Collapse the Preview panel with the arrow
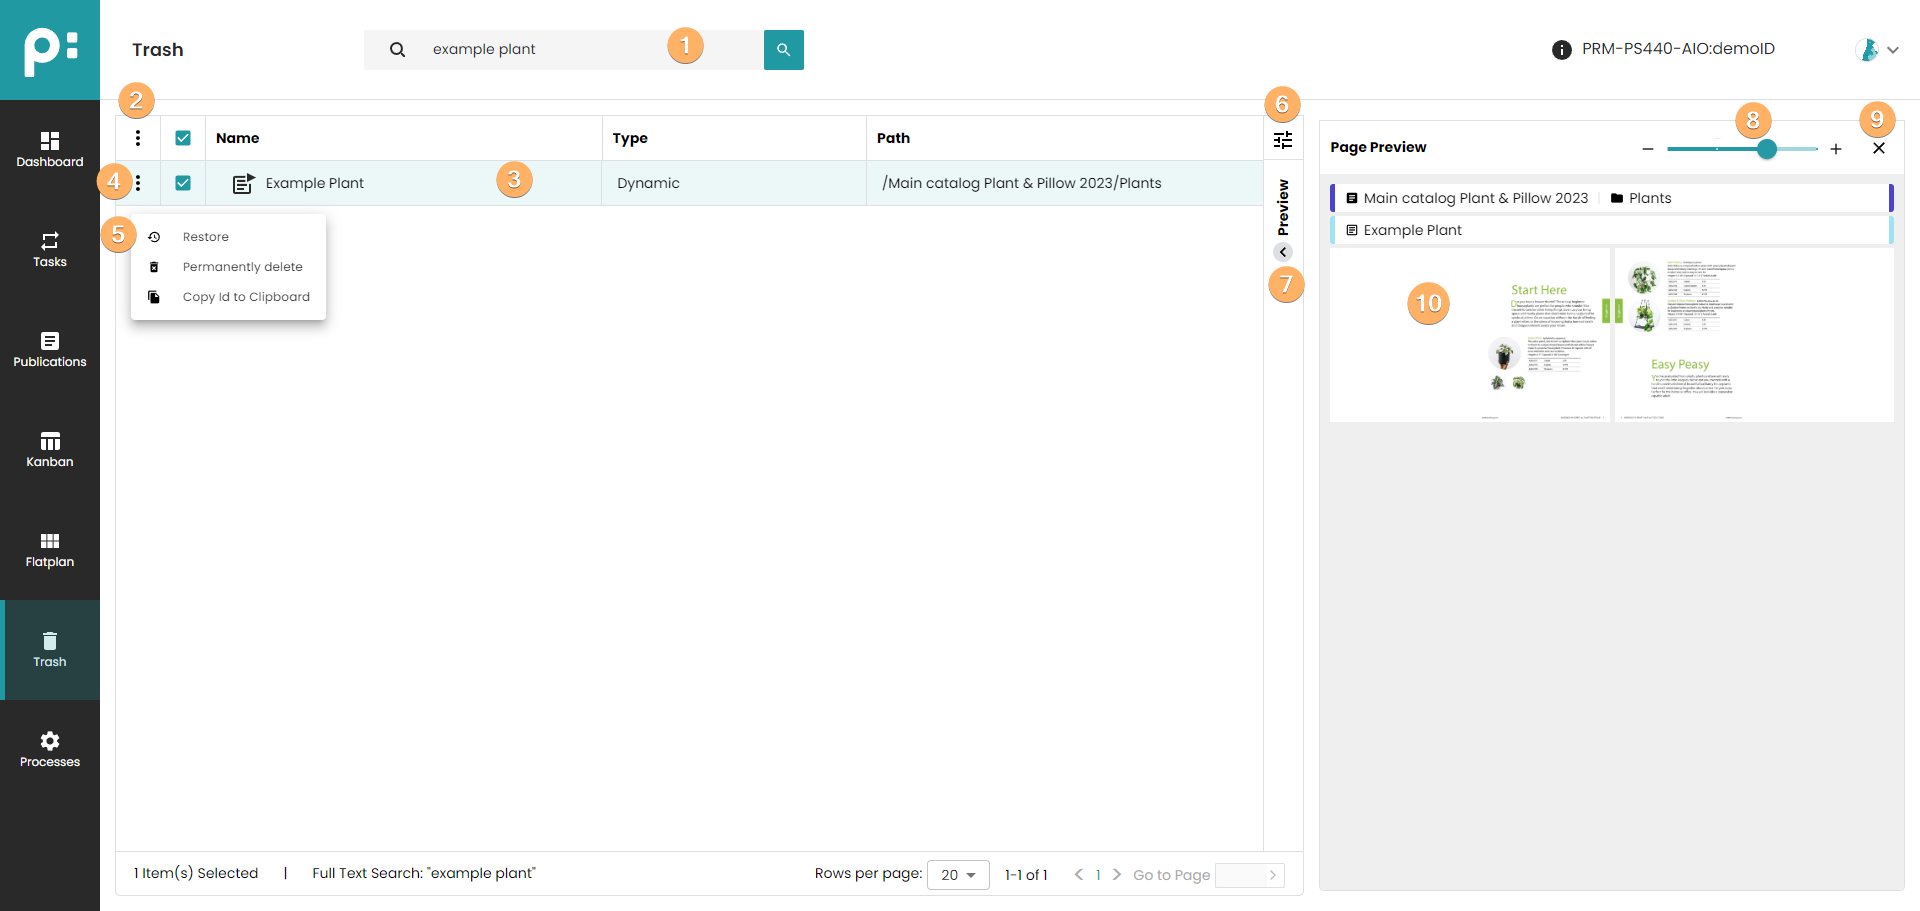The height and width of the screenshot is (911, 1920). click(1283, 252)
